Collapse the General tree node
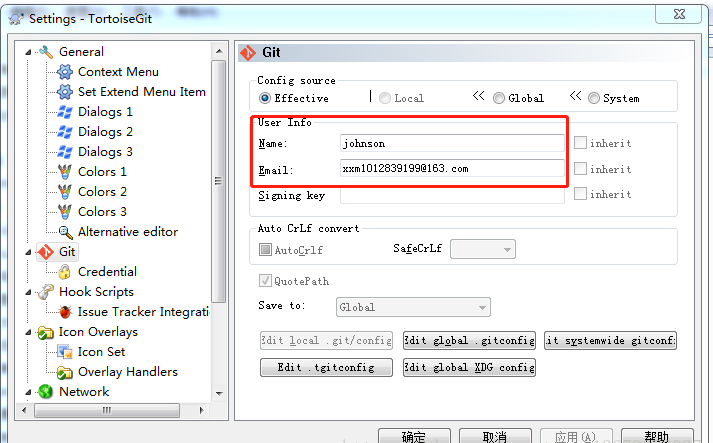The image size is (713, 443). 29,52
